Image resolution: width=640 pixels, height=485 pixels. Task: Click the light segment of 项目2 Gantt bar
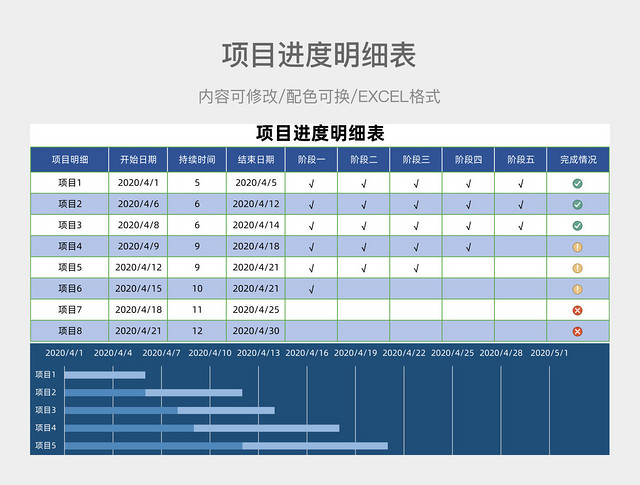click(x=193, y=393)
